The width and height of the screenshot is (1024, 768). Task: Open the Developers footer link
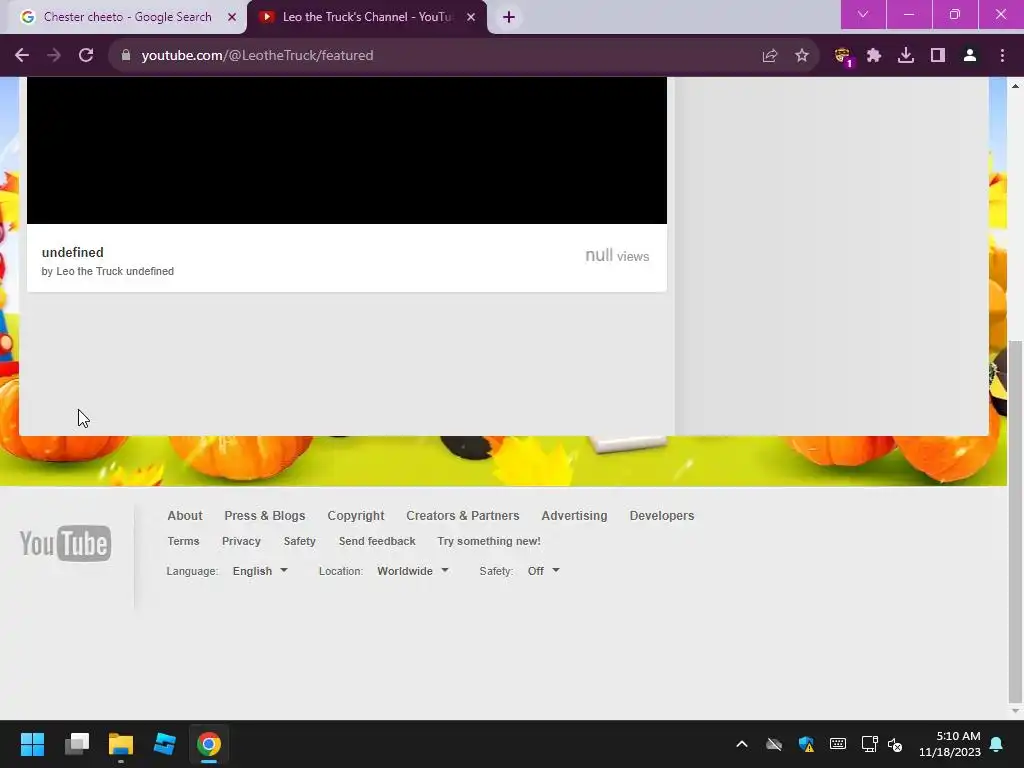tap(662, 515)
